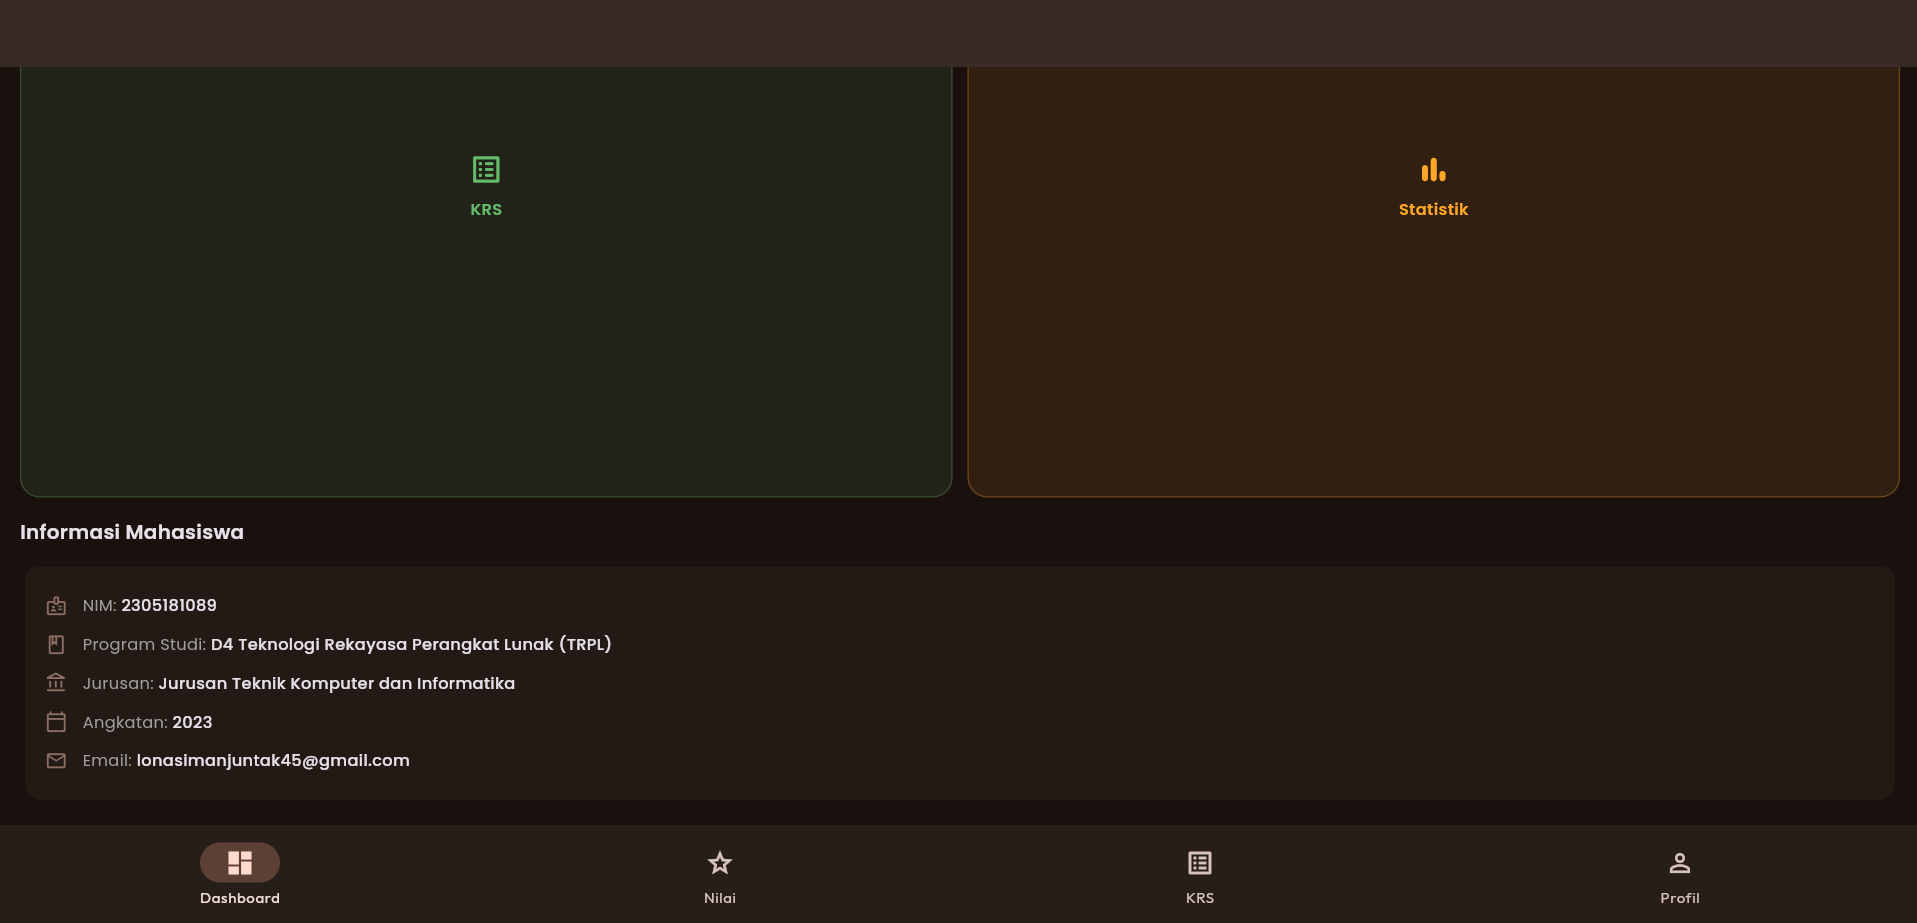Click the Program Studi book icon
This screenshot has width=1917, height=923.
point(56,645)
